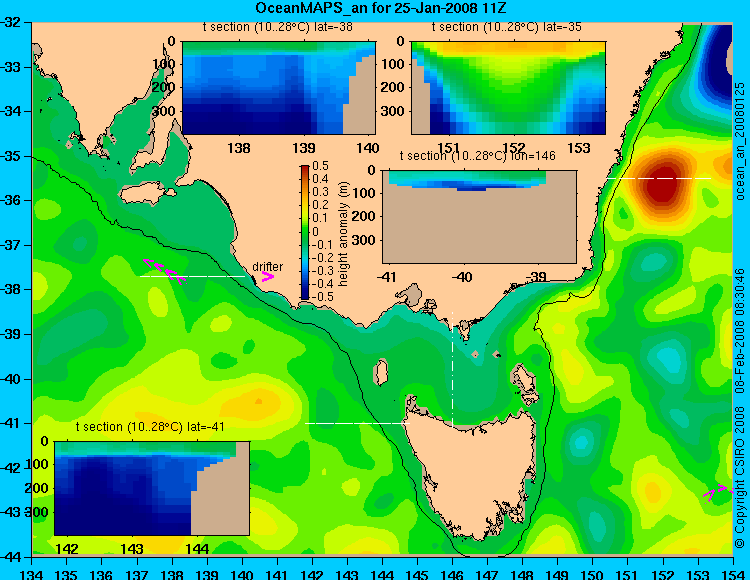Image resolution: width=750 pixels, height=580 pixels.
Task: Click the "138" axis label under lat=-38 inset
Action: click(x=239, y=148)
